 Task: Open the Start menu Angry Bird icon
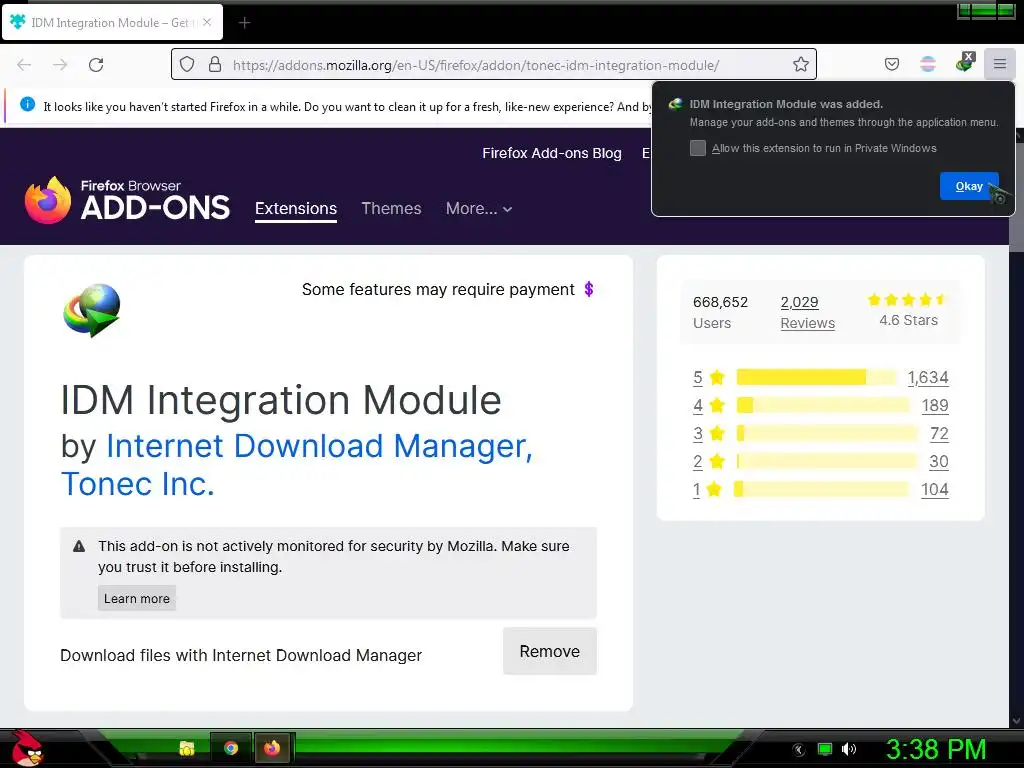tap(27, 748)
